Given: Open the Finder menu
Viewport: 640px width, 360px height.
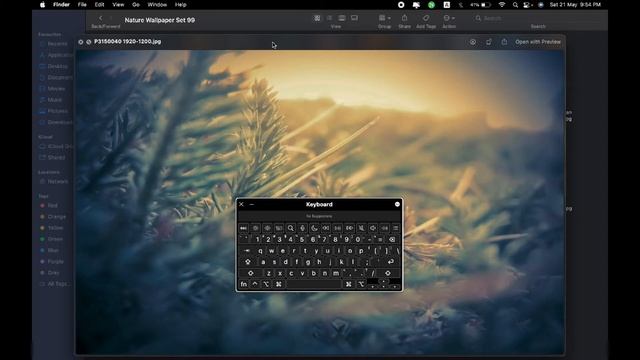Looking at the screenshot, I should point(61,5).
